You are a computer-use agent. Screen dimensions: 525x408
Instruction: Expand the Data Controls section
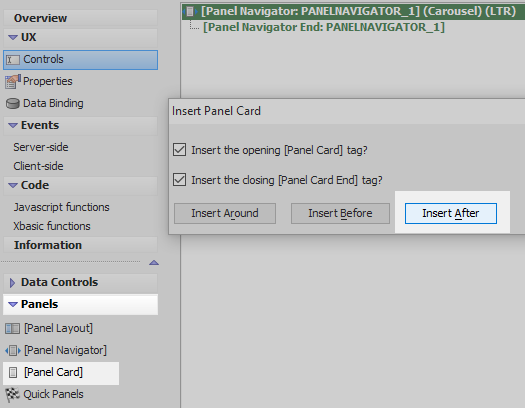pyautogui.click(x=12, y=283)
